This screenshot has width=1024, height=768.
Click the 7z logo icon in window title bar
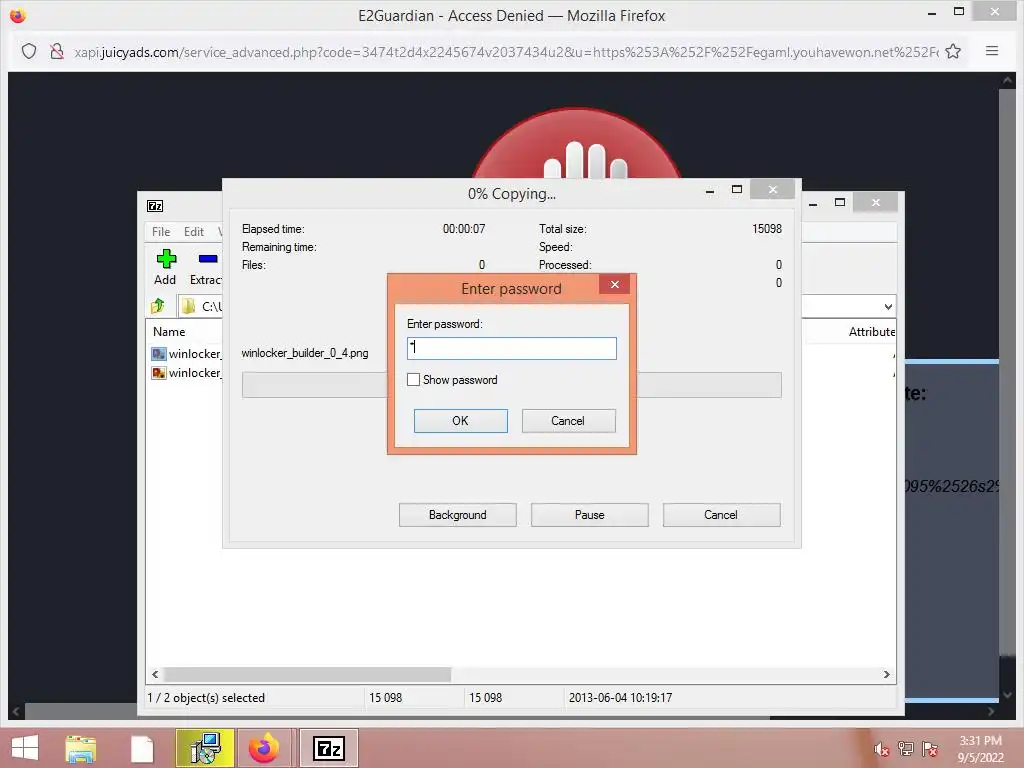point(155,206)
